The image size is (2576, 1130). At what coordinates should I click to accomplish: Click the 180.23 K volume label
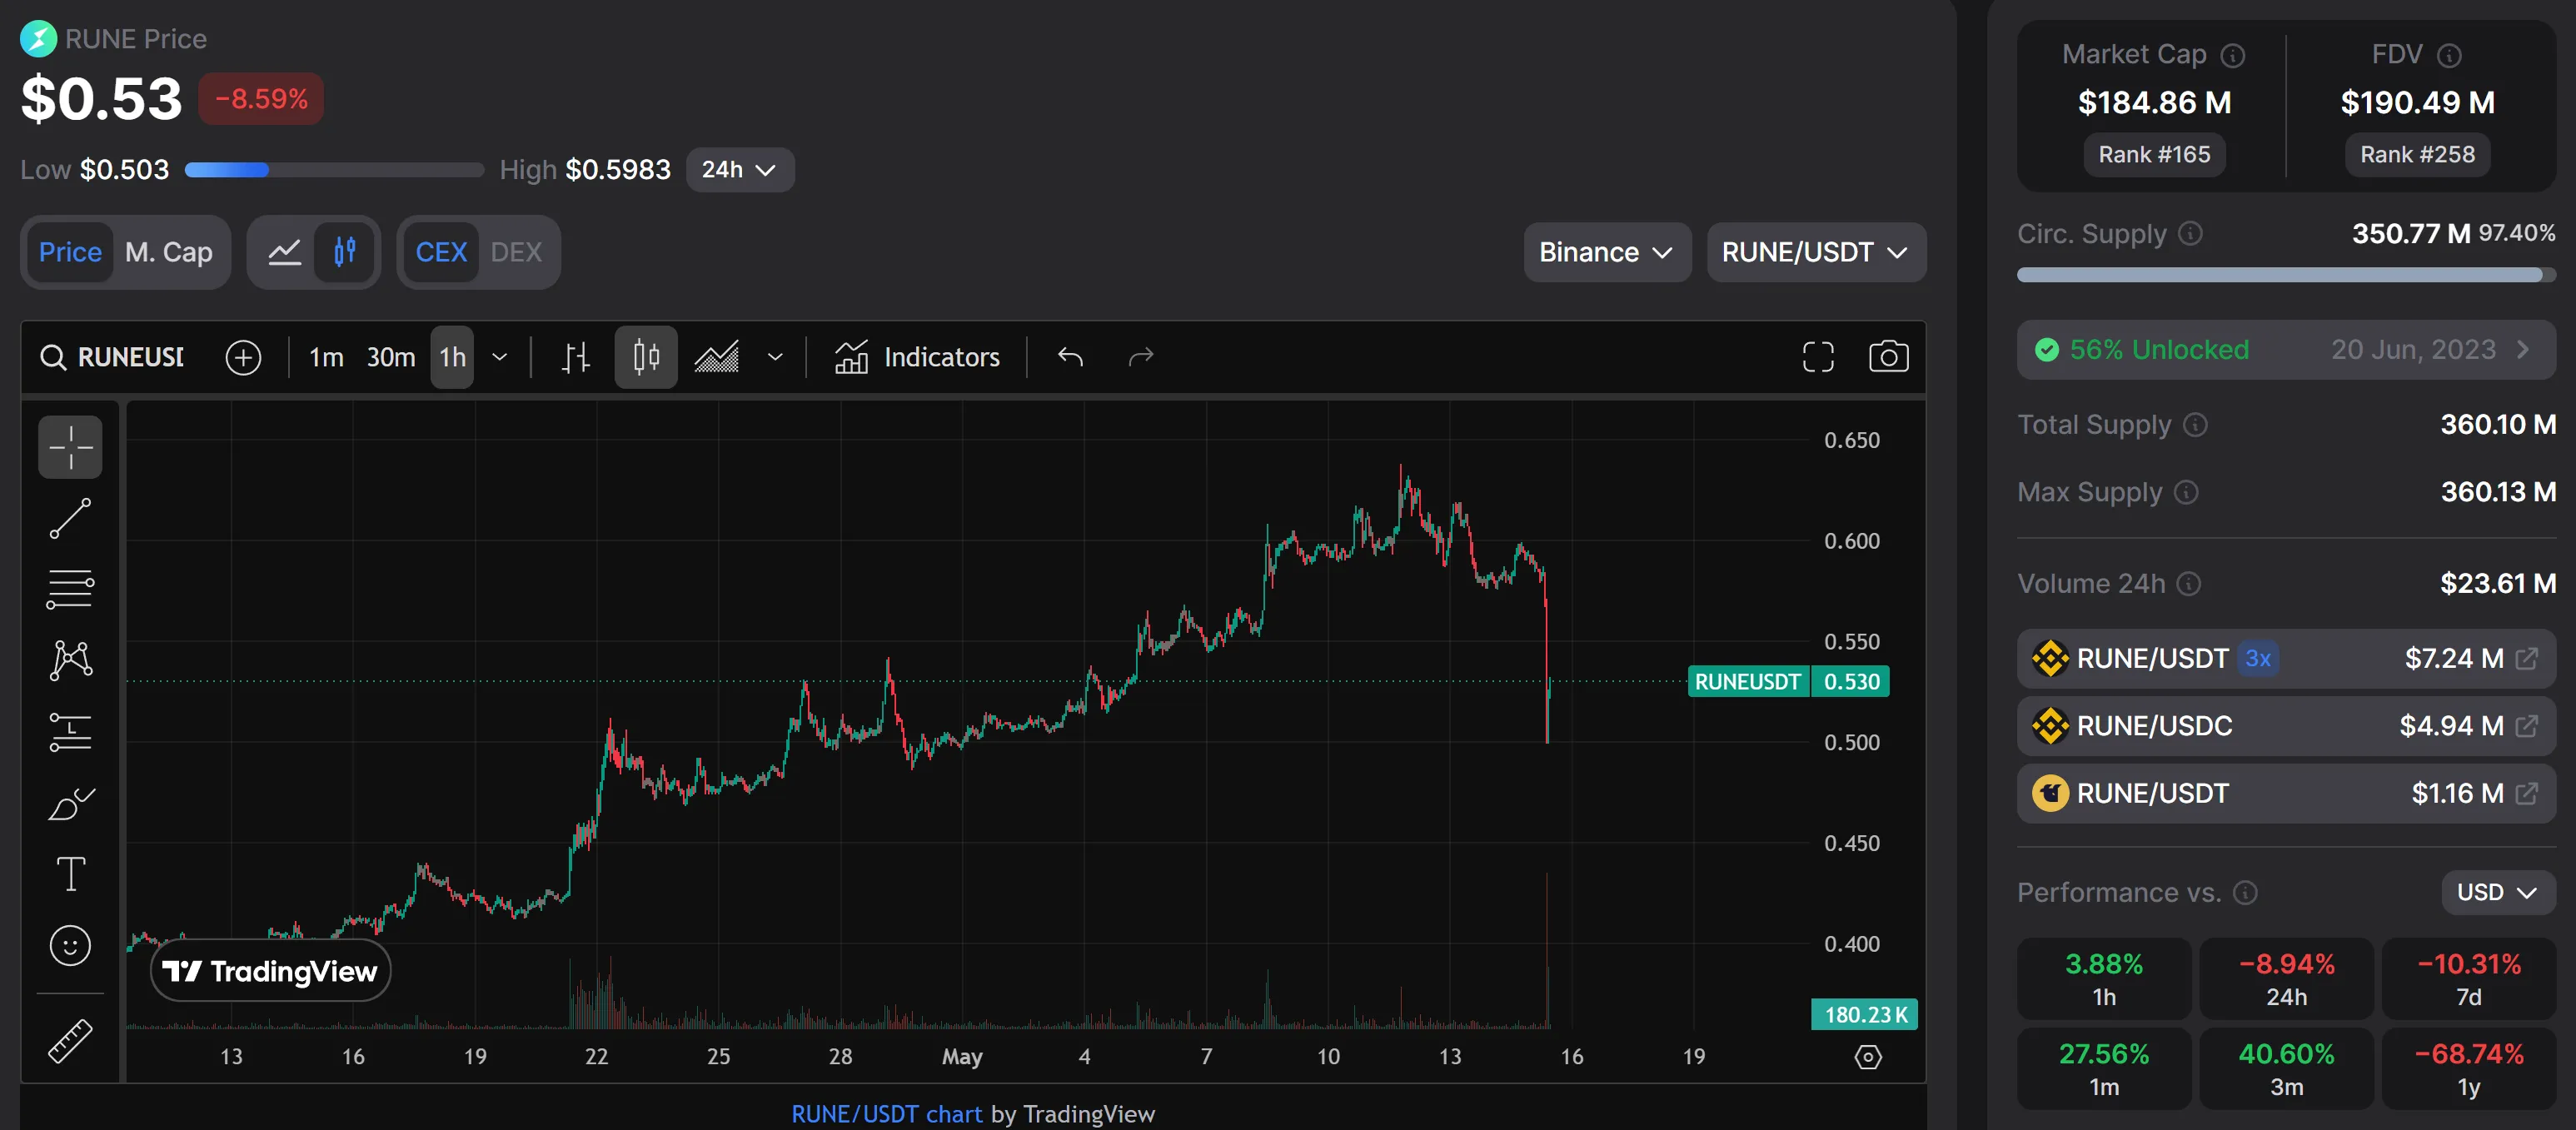[x=1864, y=1014]
